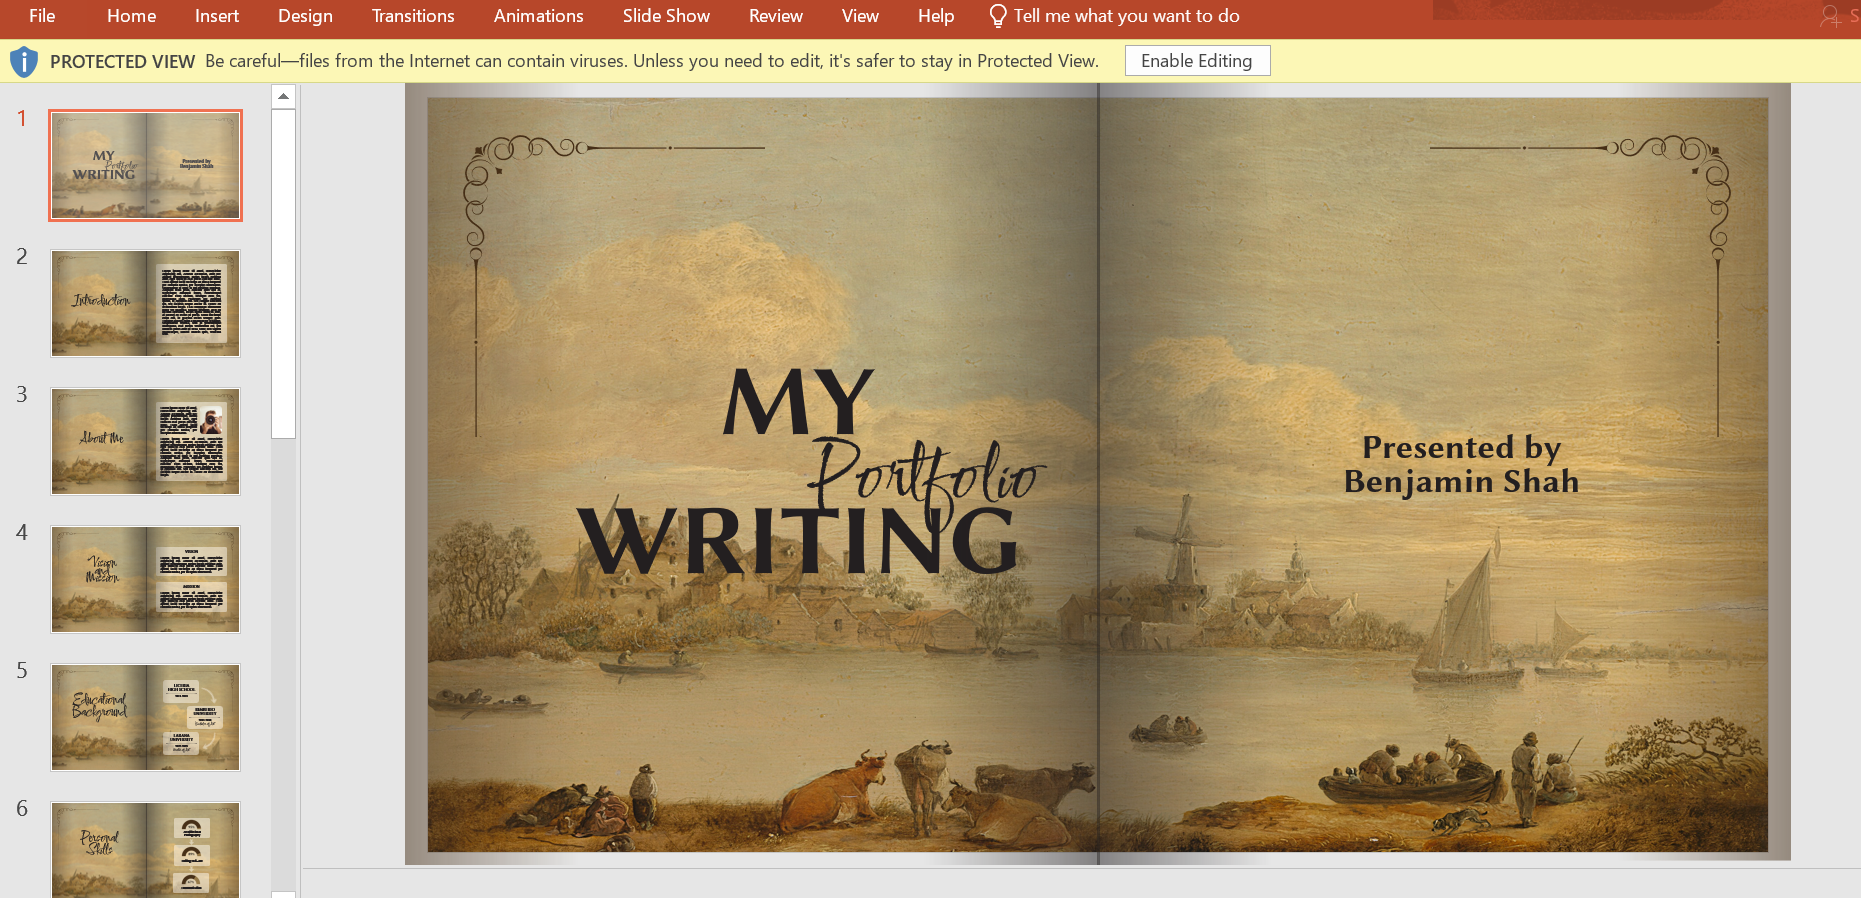Screen dimensions: 1861x898
Task: Go to the Transitions tab
Action: 413,16
